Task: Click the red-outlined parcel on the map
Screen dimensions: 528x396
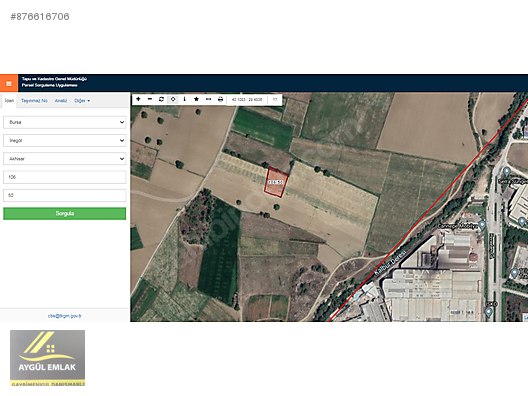Action: (x=276, y=182)
